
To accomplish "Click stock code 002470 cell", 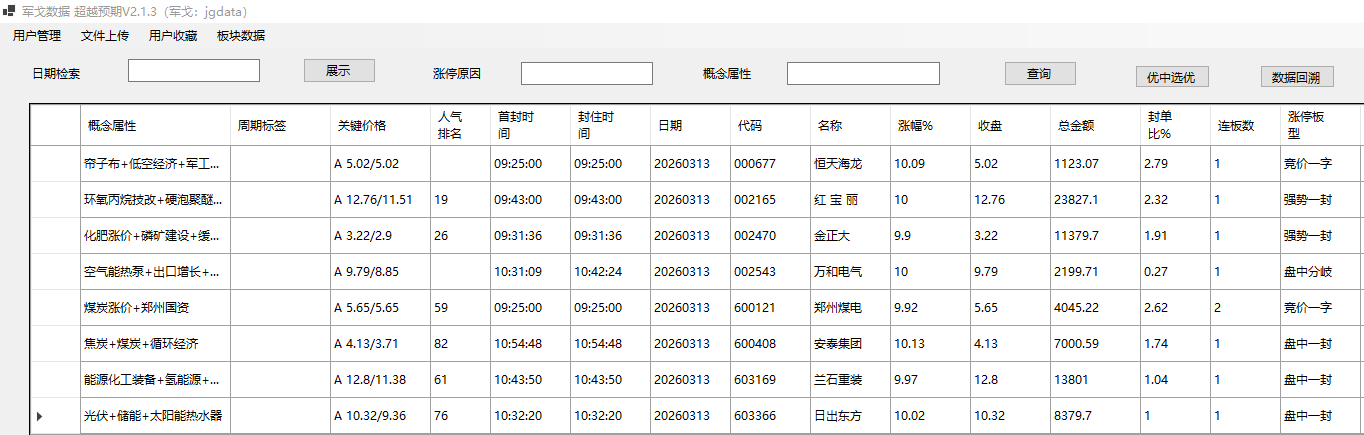I will (x=770, y=236).
